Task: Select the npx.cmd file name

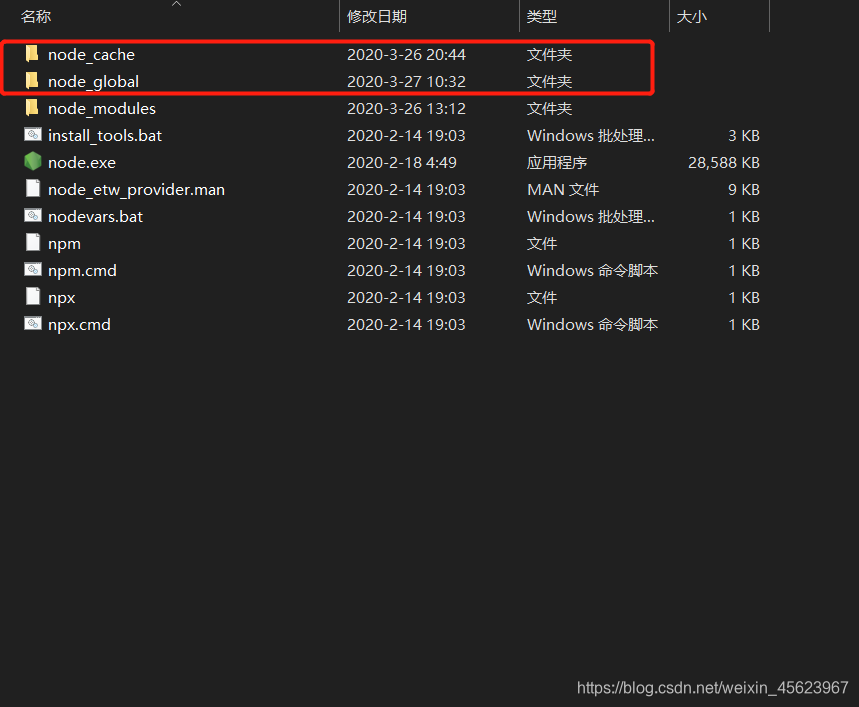Action: [x=79, y=325]
